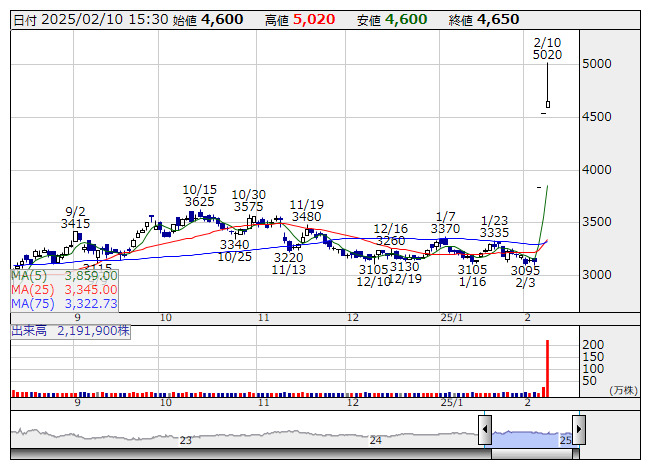Click the date 2025/02/10 15:30 in header

(89, 19)
